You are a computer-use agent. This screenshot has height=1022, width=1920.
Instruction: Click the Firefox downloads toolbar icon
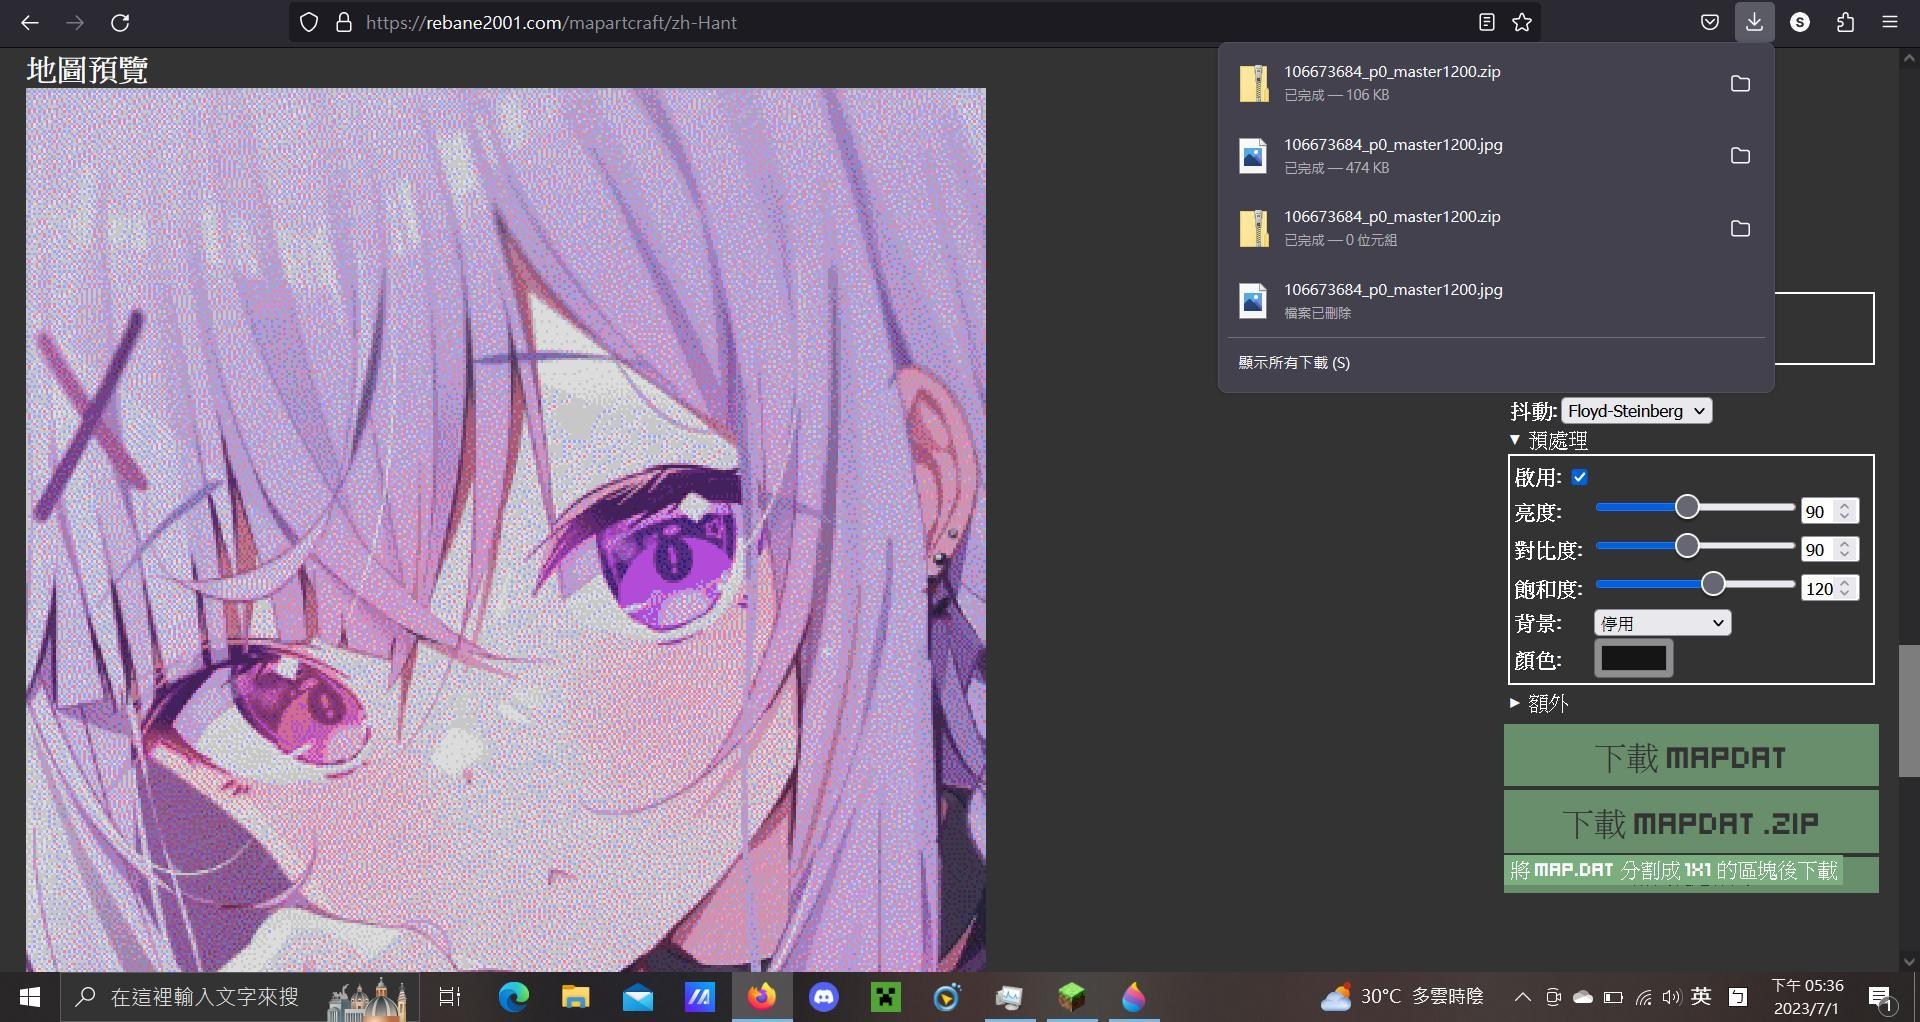tap(1754, 22)
